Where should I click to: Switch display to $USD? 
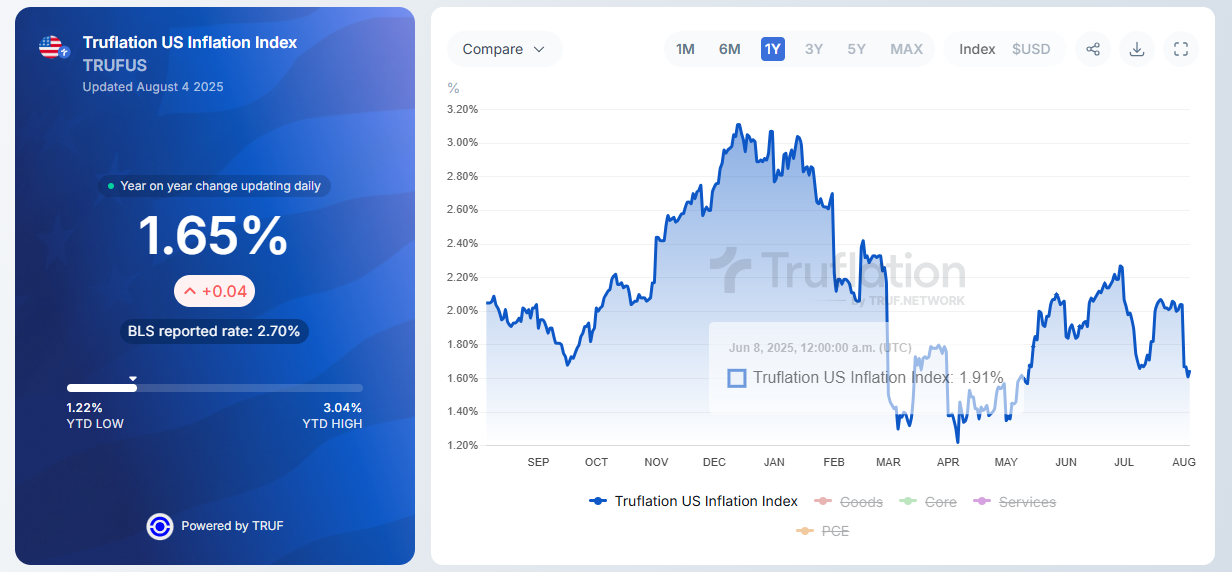[x=1031, y=49]
